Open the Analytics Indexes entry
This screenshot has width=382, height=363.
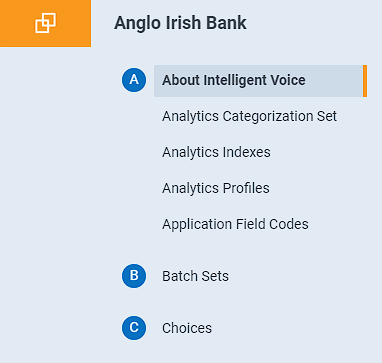tap(216, 152)
